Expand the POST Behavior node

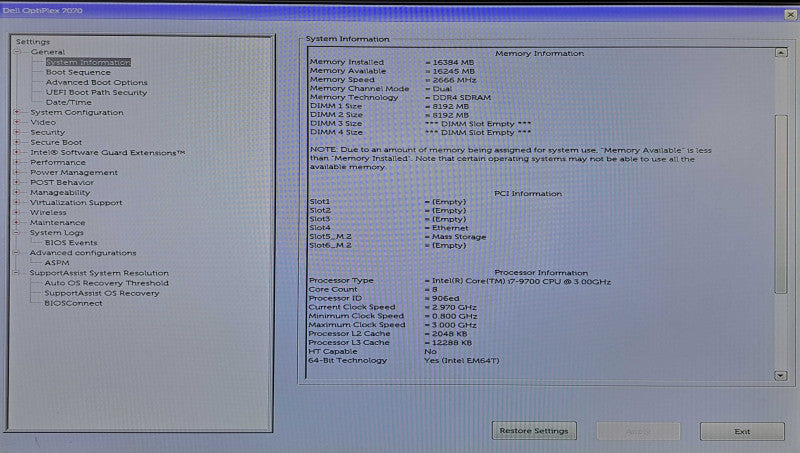click(x=17, y=182)
